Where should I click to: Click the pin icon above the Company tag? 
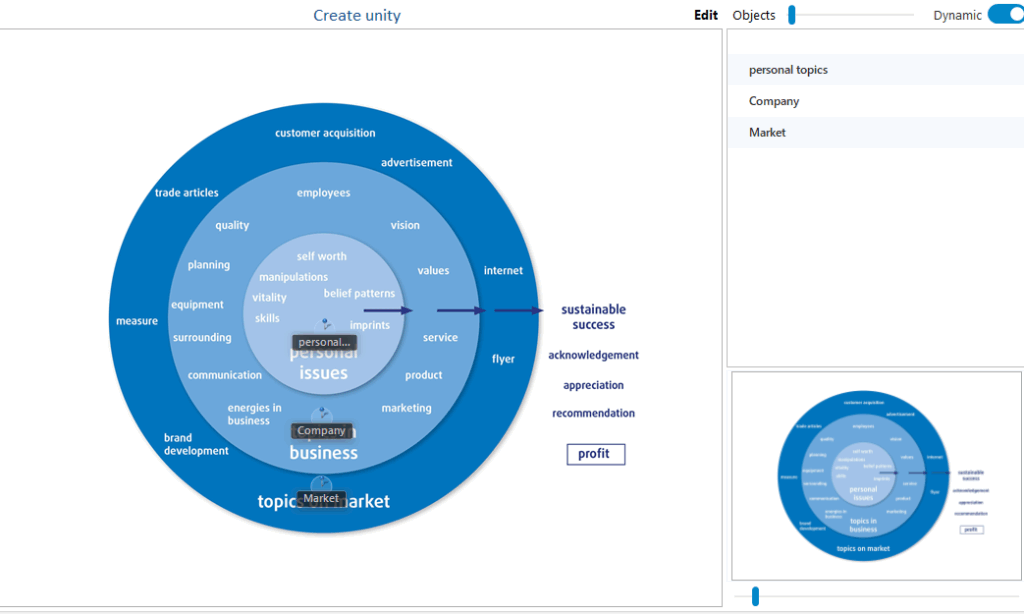[321, 414]
